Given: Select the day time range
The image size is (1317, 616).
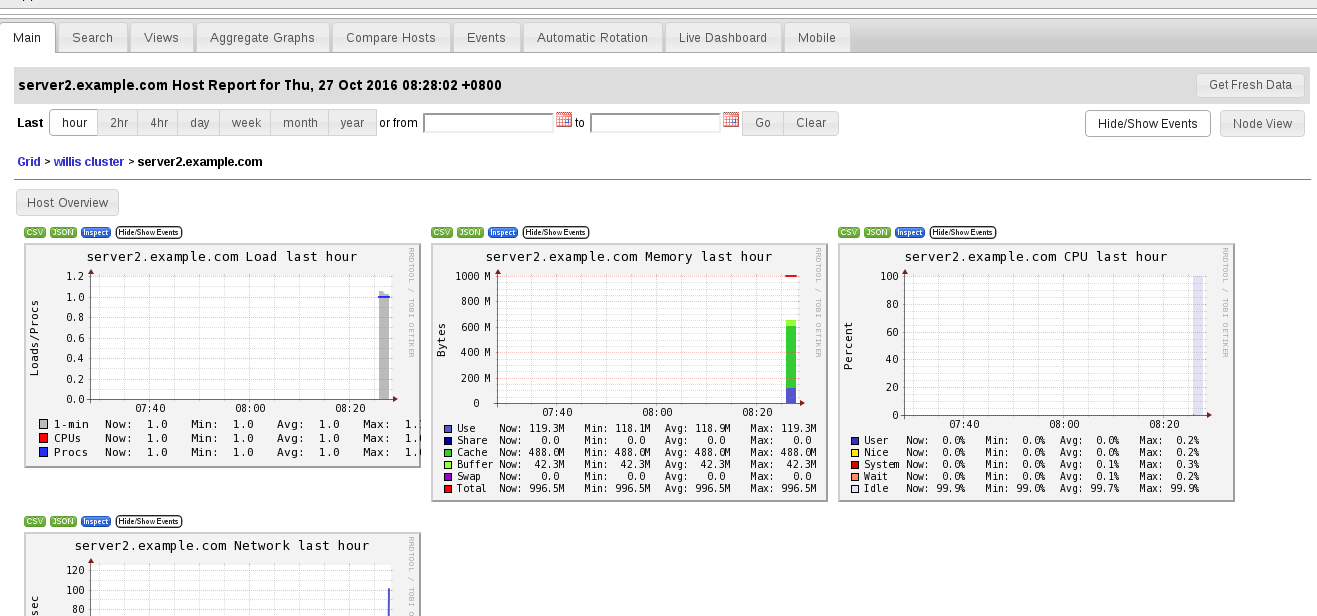Looking at the screenshot, I should coord(200,123).
